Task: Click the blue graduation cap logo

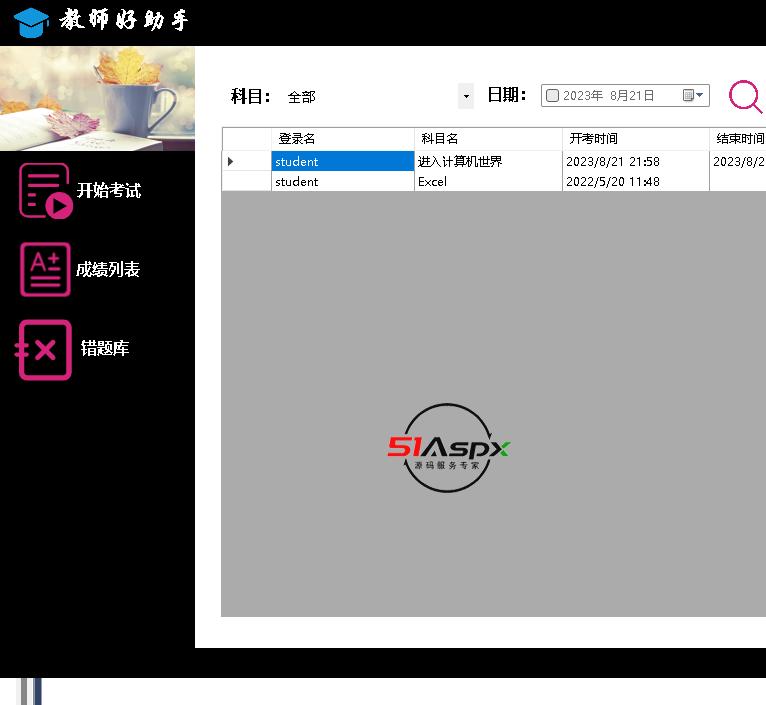Action: [31, 22]
